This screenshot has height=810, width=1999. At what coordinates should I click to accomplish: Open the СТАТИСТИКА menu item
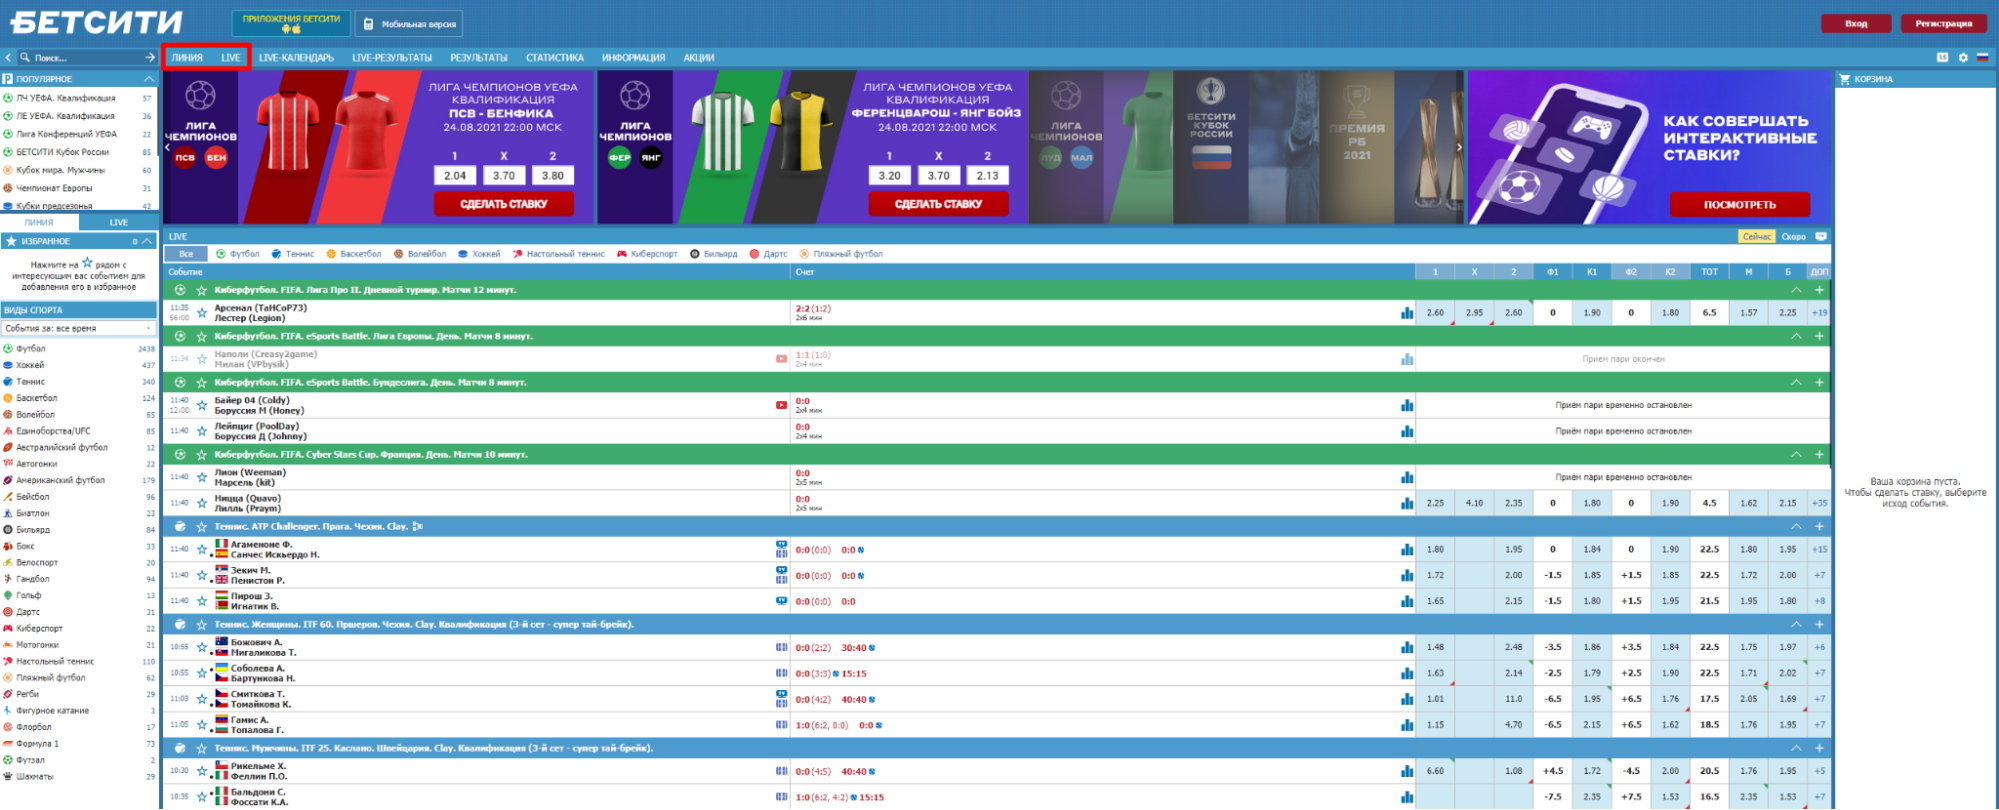[555, 58]
